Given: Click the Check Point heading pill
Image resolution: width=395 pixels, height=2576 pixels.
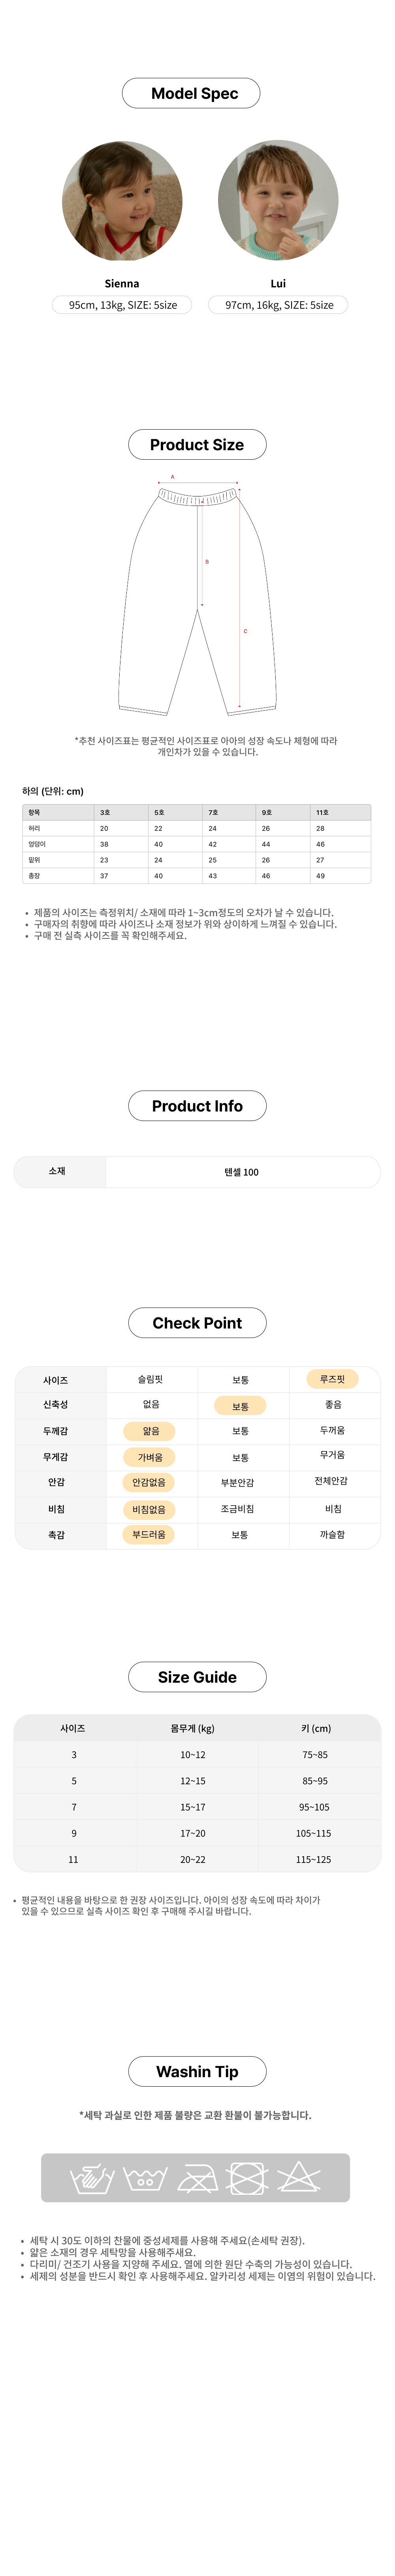Looking at the screenshot, I should (x=197, y=1323).
